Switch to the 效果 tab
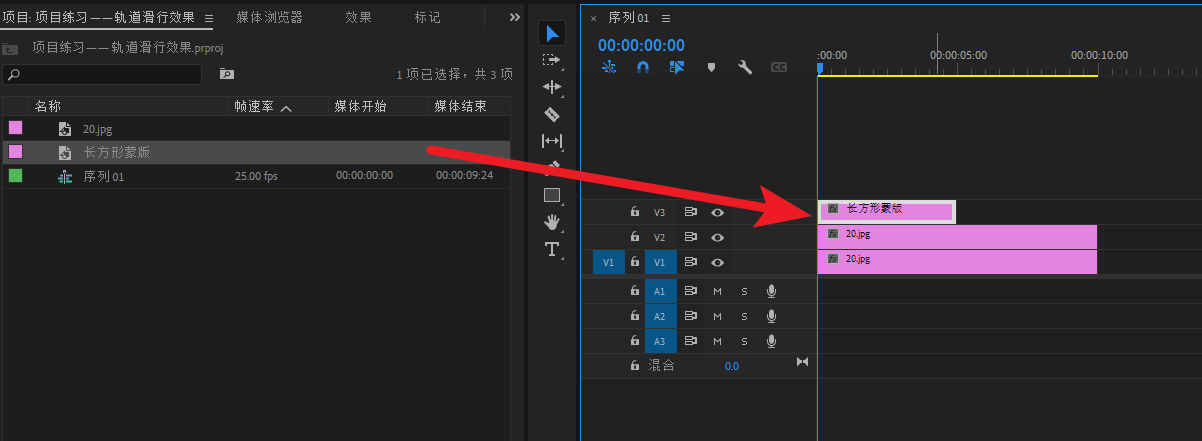 click(x=358, y=18)
